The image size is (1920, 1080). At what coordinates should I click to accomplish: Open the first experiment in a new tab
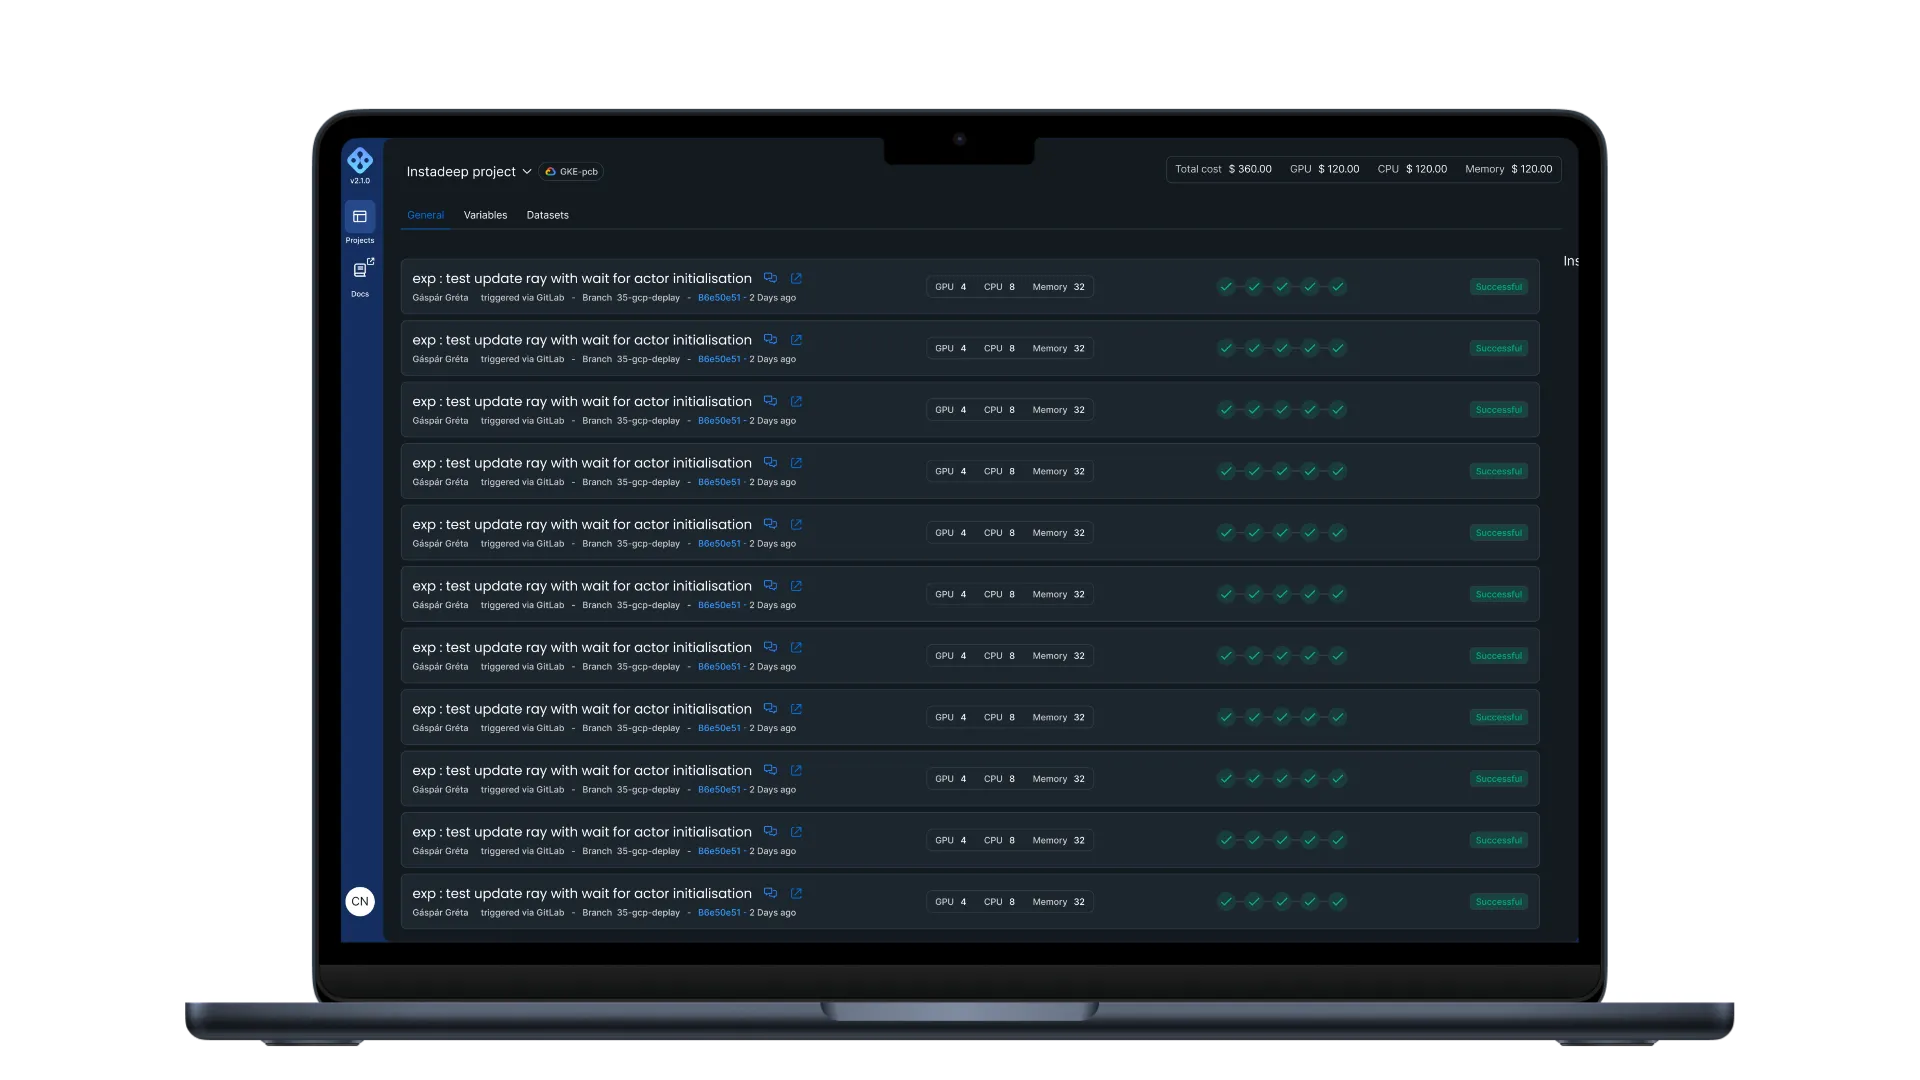(x=796, y=279)
